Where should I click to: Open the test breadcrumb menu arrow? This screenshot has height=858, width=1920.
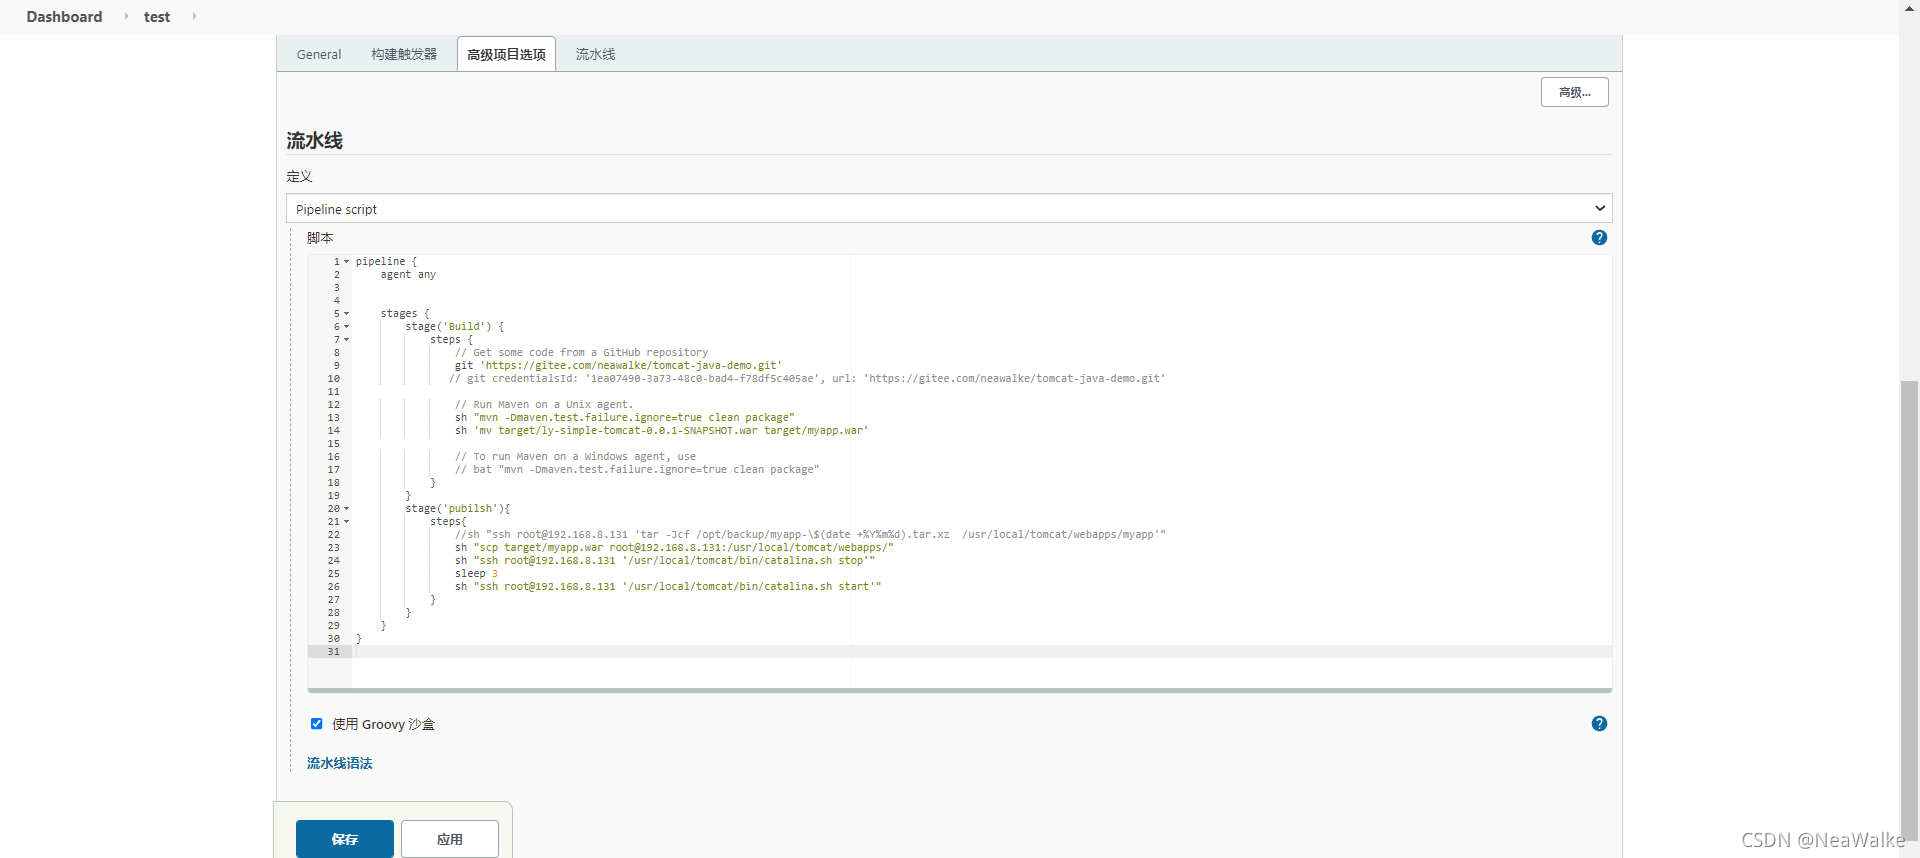point(194,16)
